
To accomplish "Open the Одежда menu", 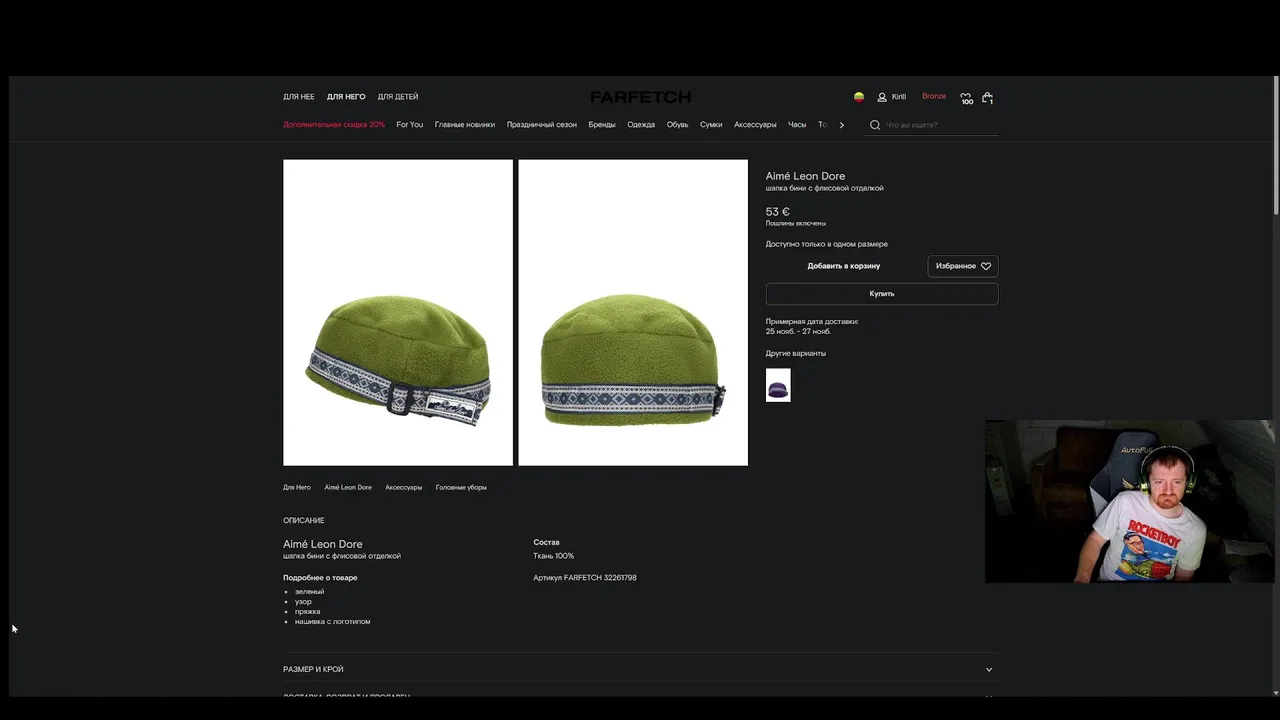I will pyautogui.click(x=641, y=125).
